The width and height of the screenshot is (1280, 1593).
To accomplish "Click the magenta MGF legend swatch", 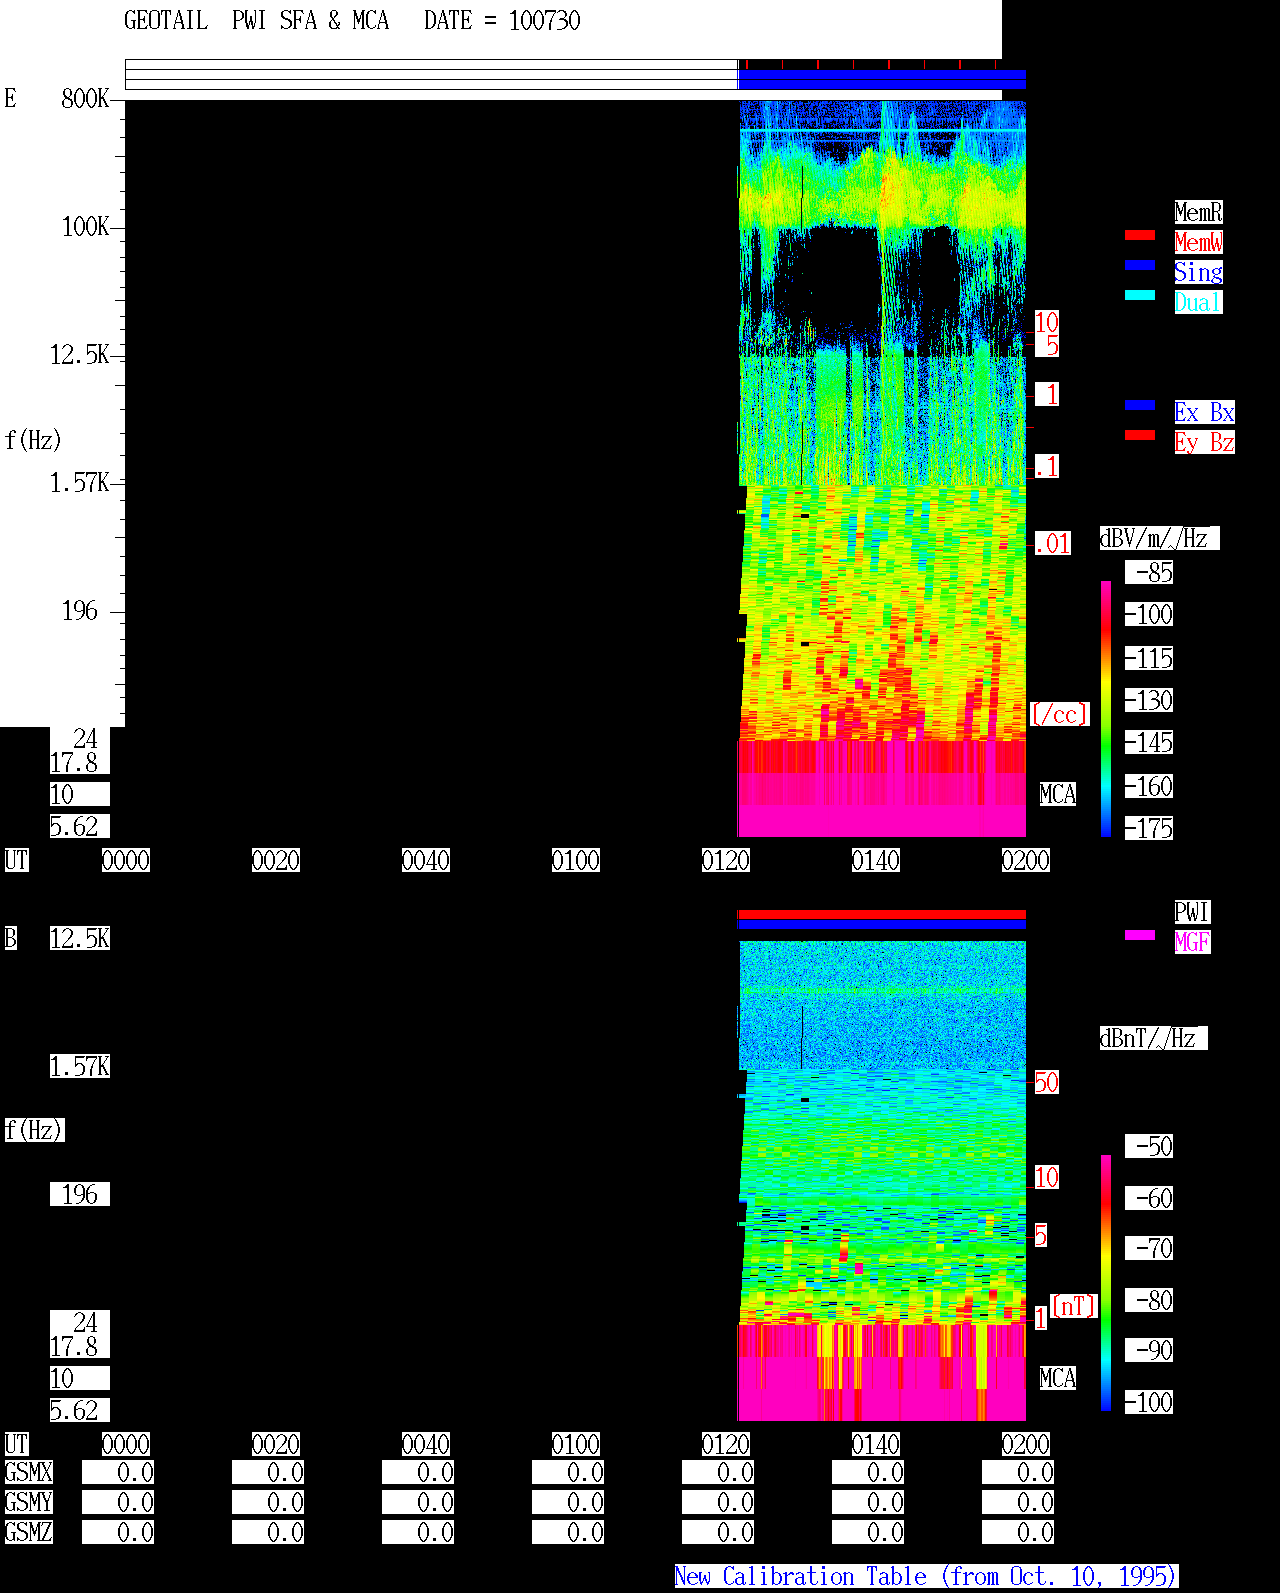I will click(1140, 935).
